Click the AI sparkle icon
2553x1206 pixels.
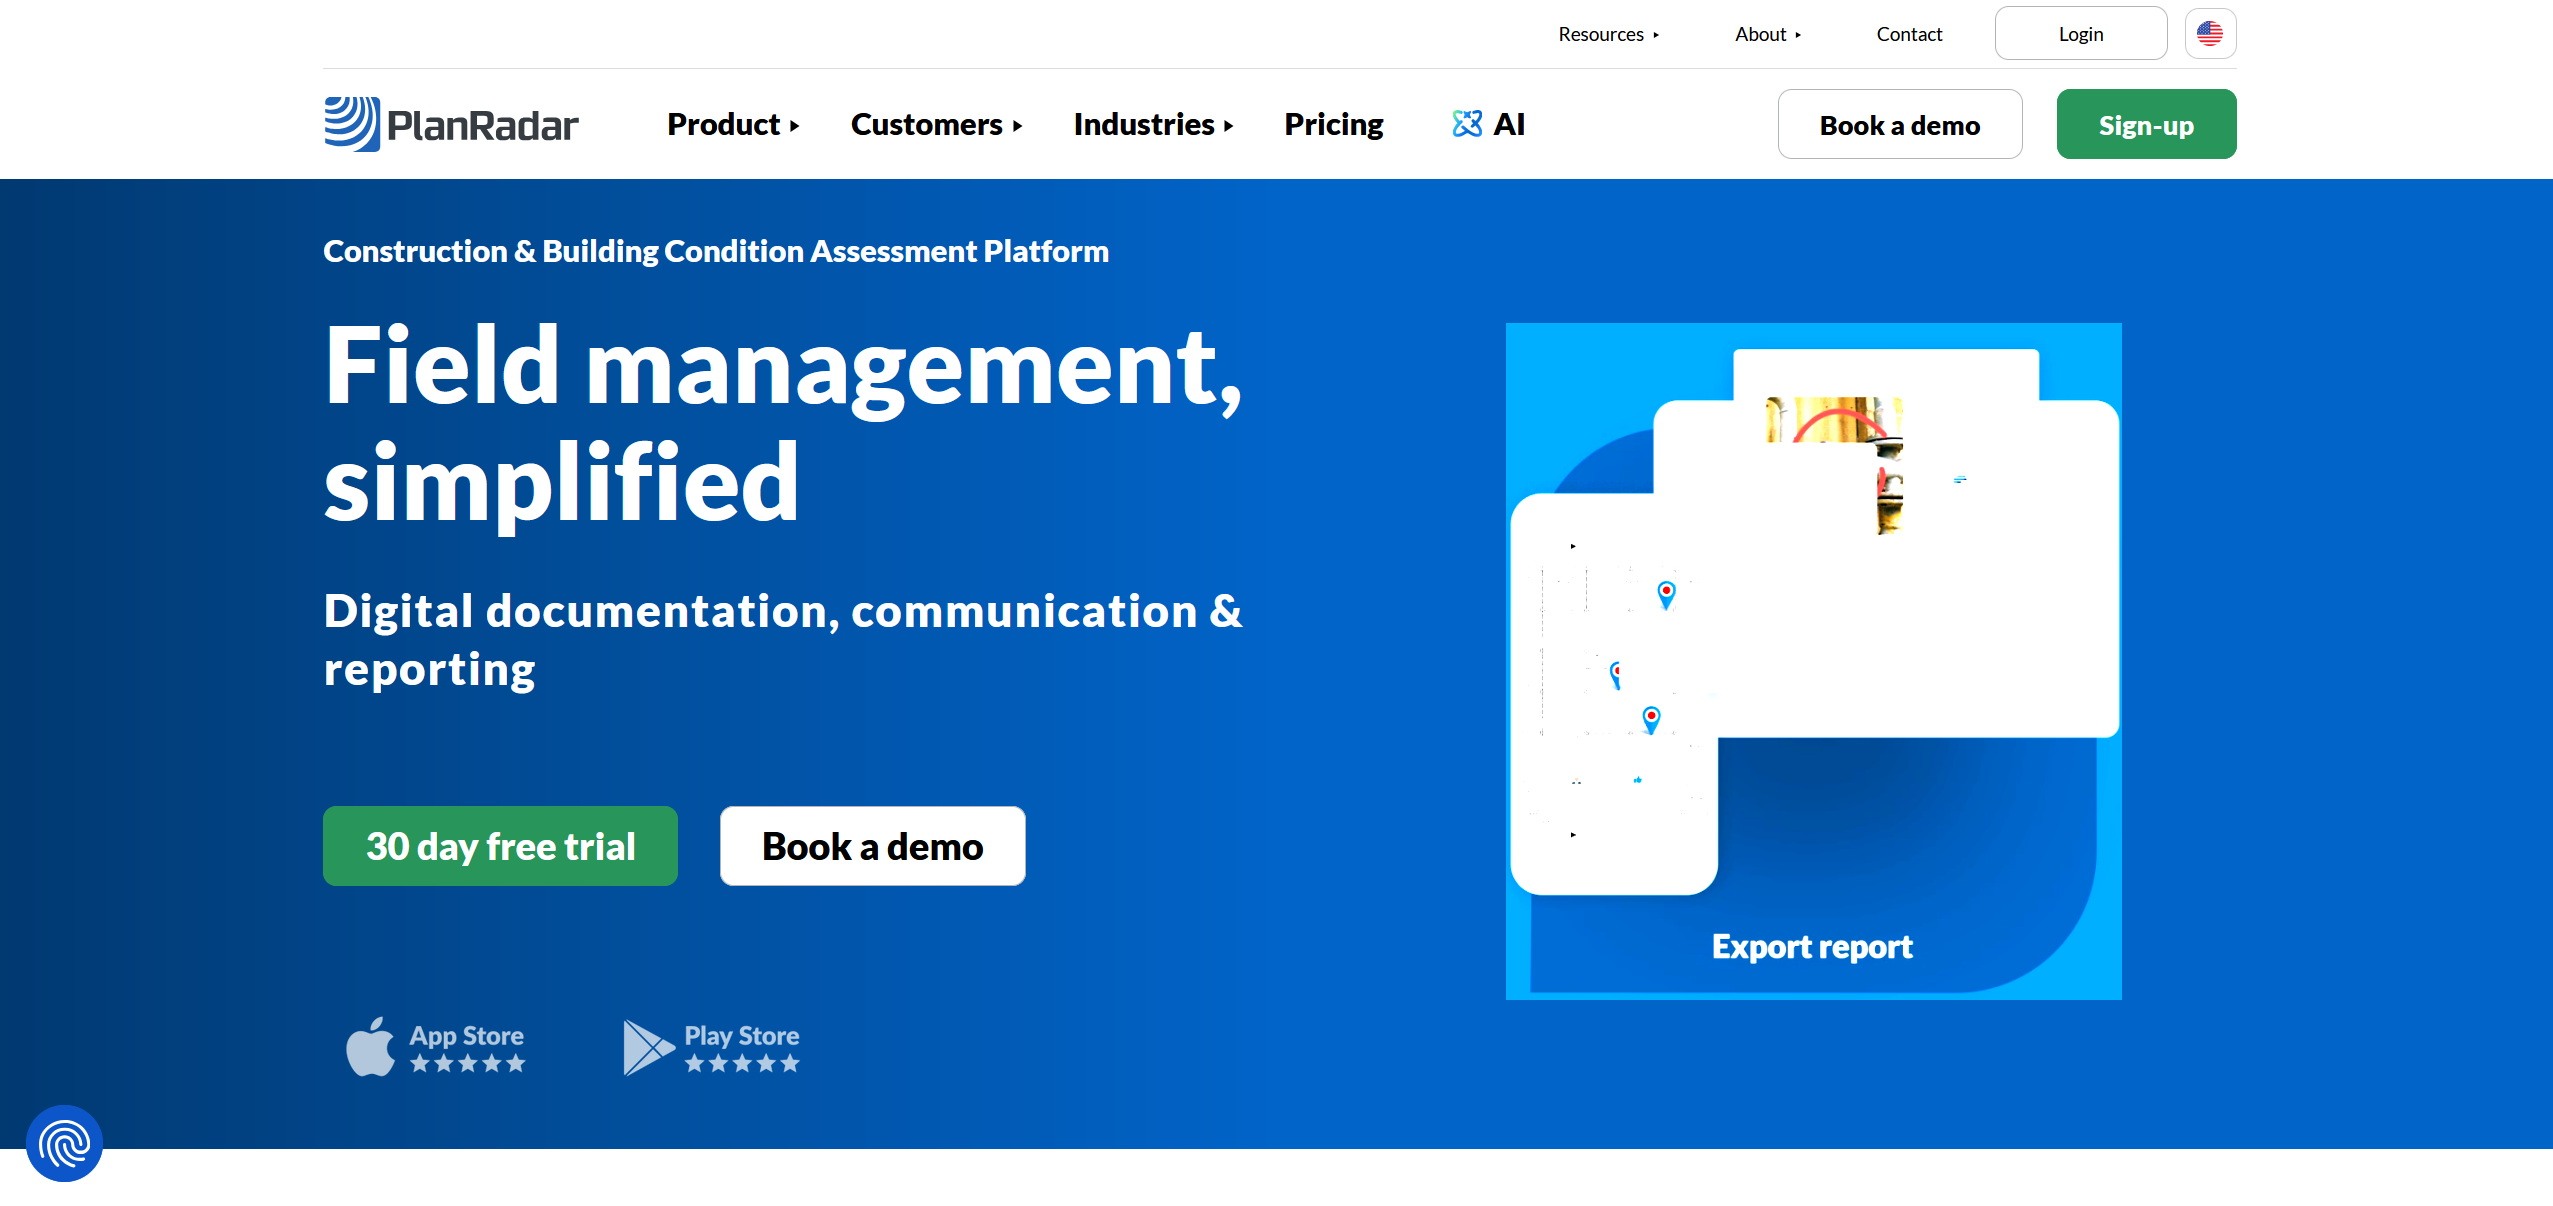click(1466, 124)
